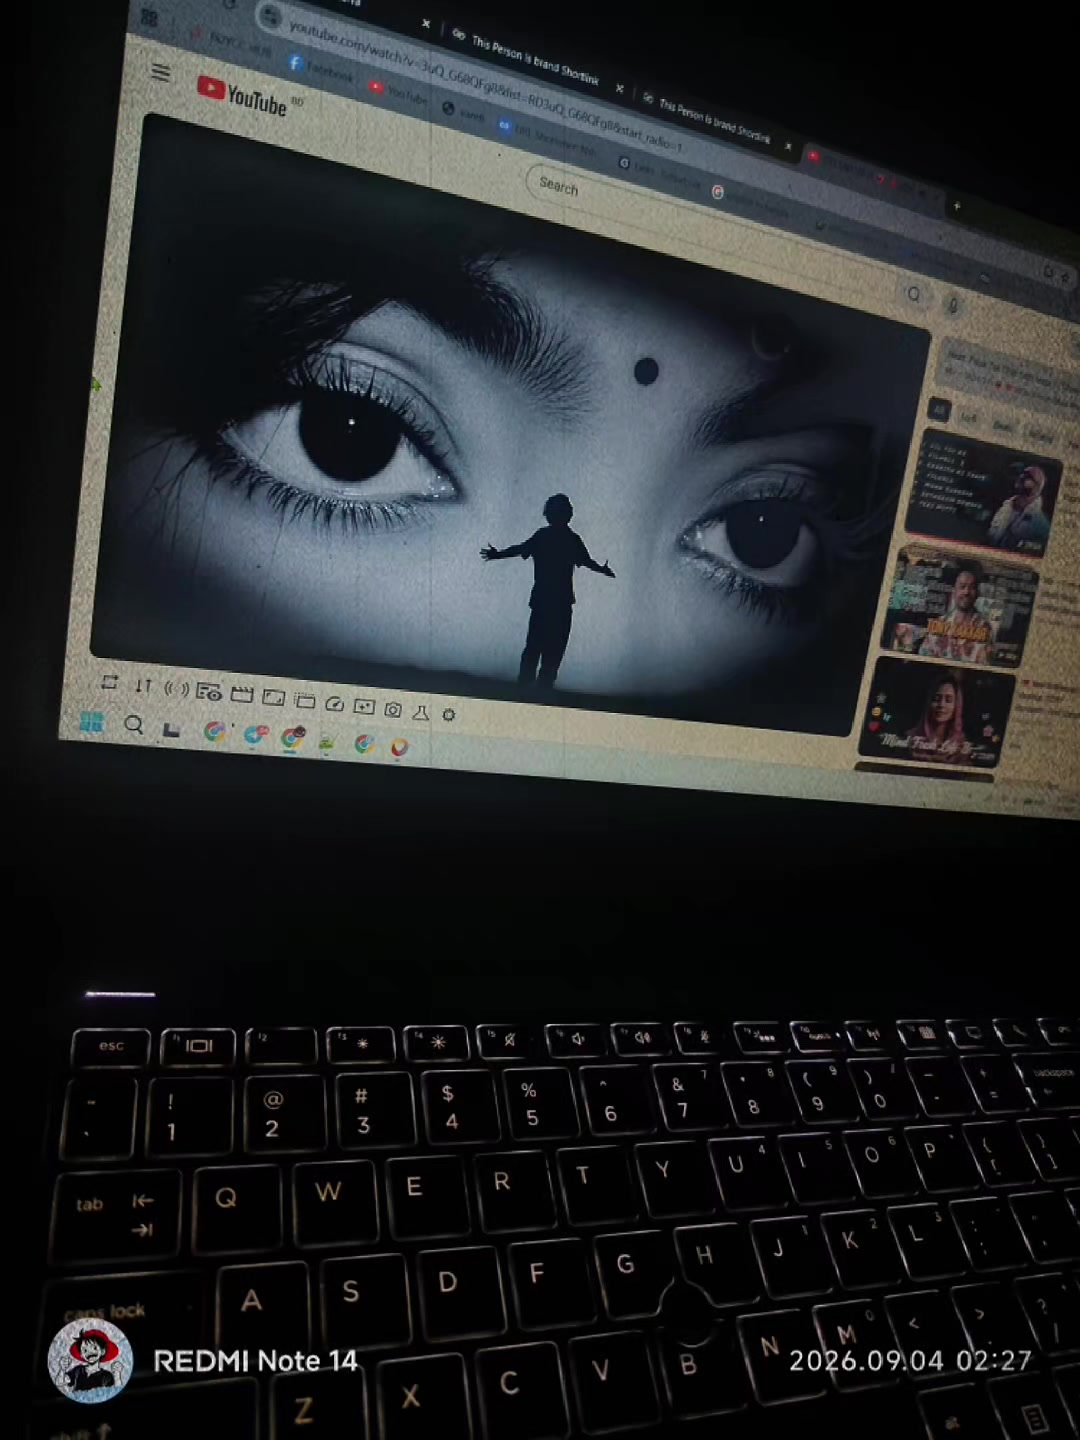Click the flask icon below the video
Image resolution: width=1080 pixels, height=1440 pixels.
tap(421, 712)
